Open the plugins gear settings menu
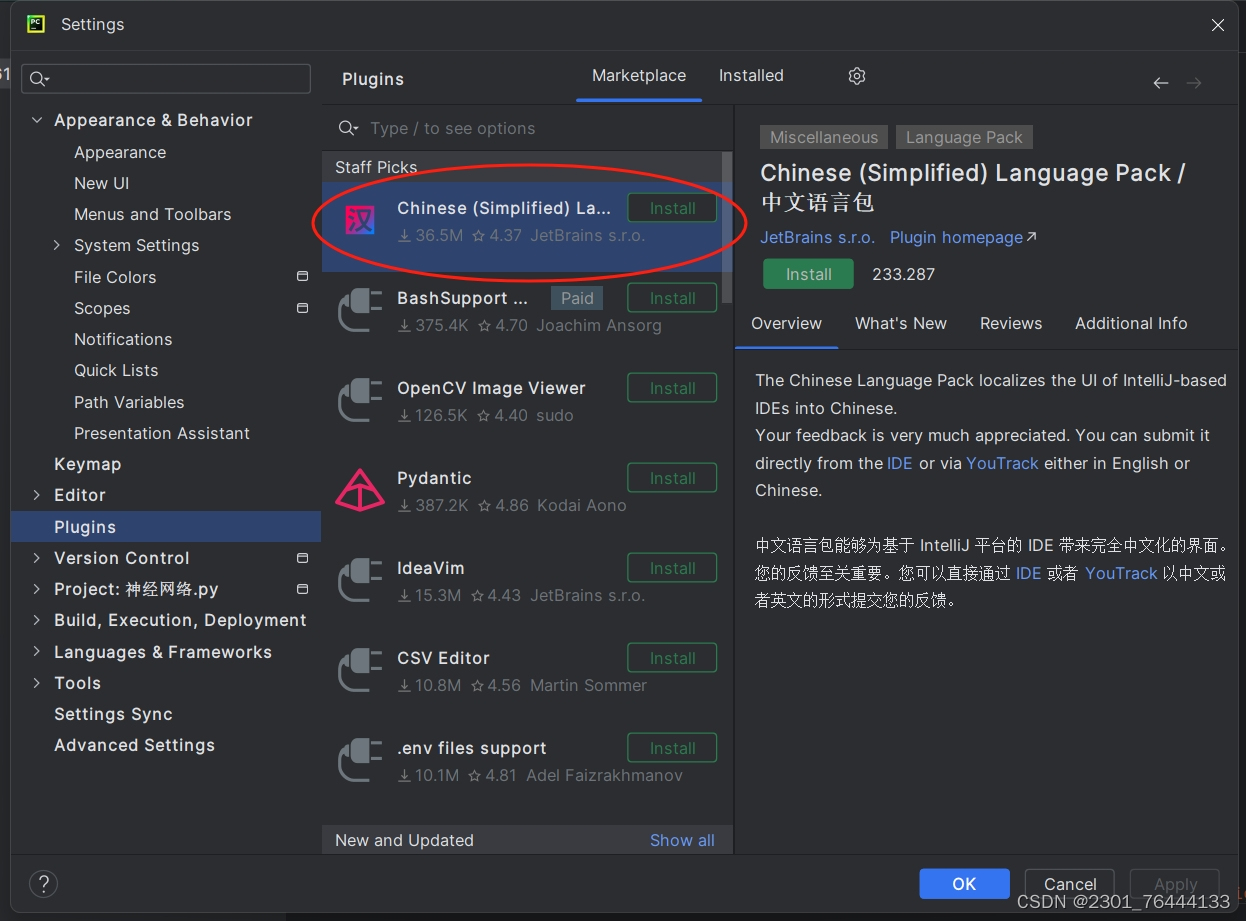 point(857,76)
